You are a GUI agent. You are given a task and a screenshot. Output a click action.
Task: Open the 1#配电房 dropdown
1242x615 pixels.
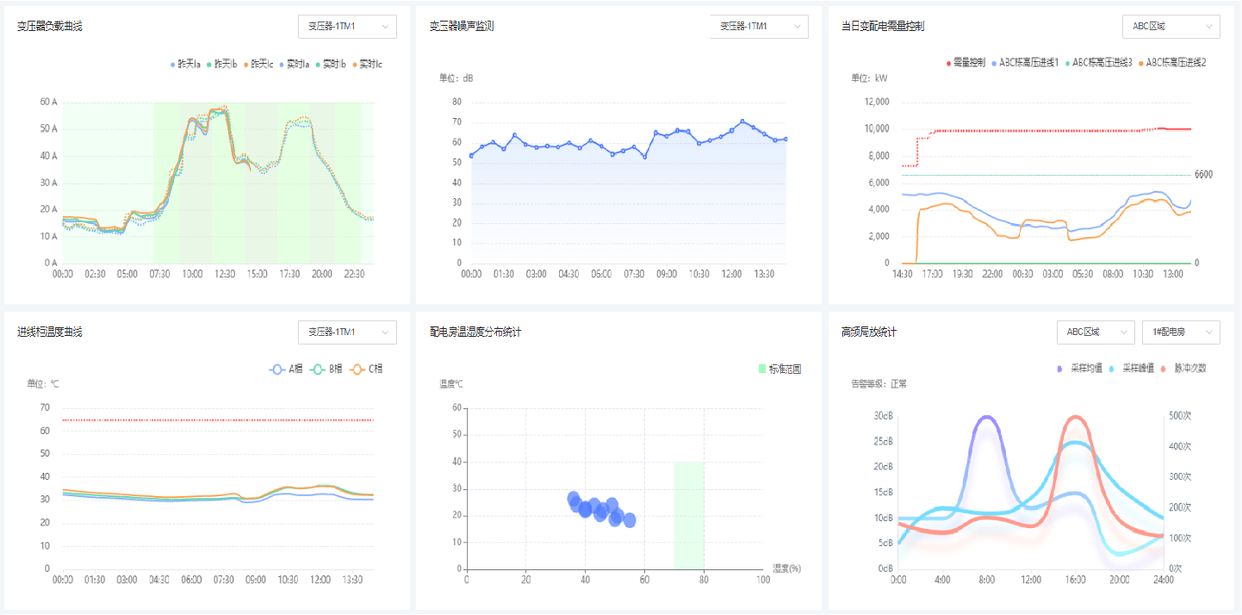[x=1181, y=331]
